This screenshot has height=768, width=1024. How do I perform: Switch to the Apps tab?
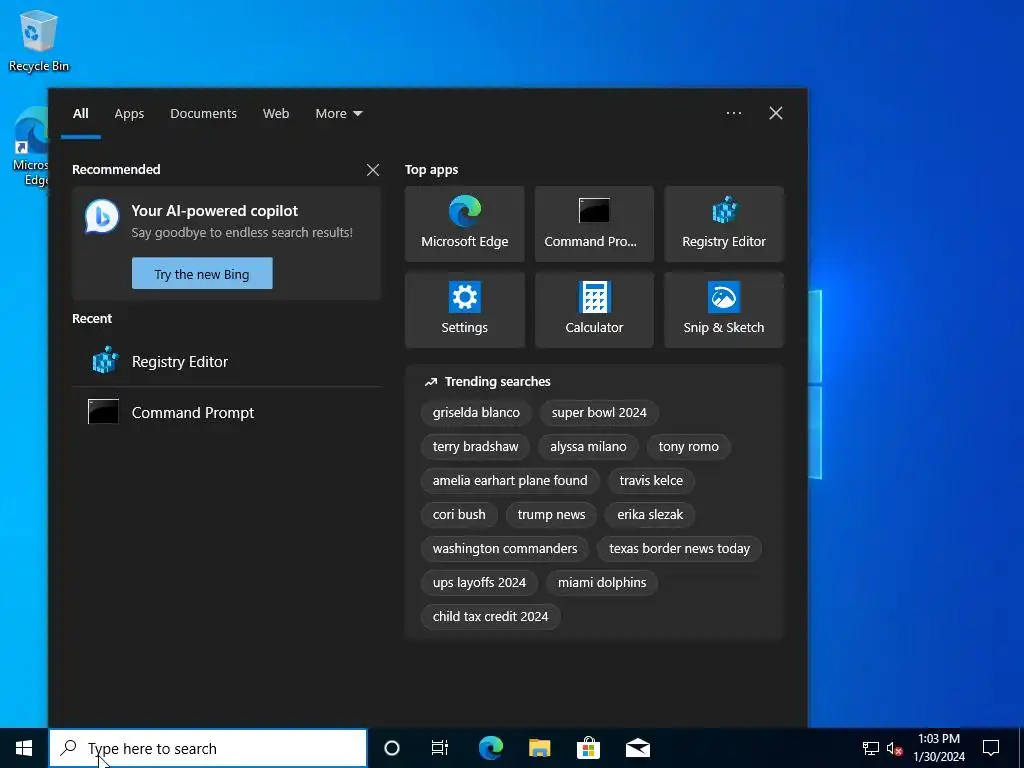pyautogui.click(x=129, y=113)
